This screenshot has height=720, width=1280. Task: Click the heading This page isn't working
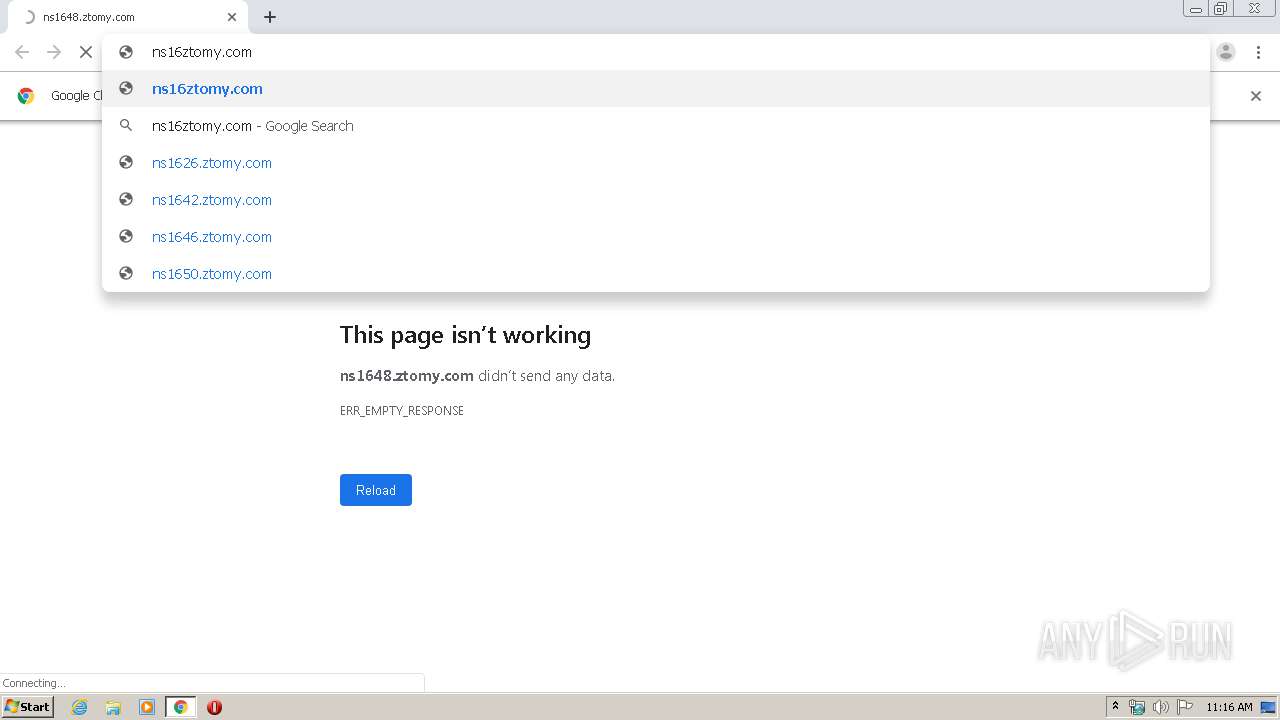tap(465, 335)
